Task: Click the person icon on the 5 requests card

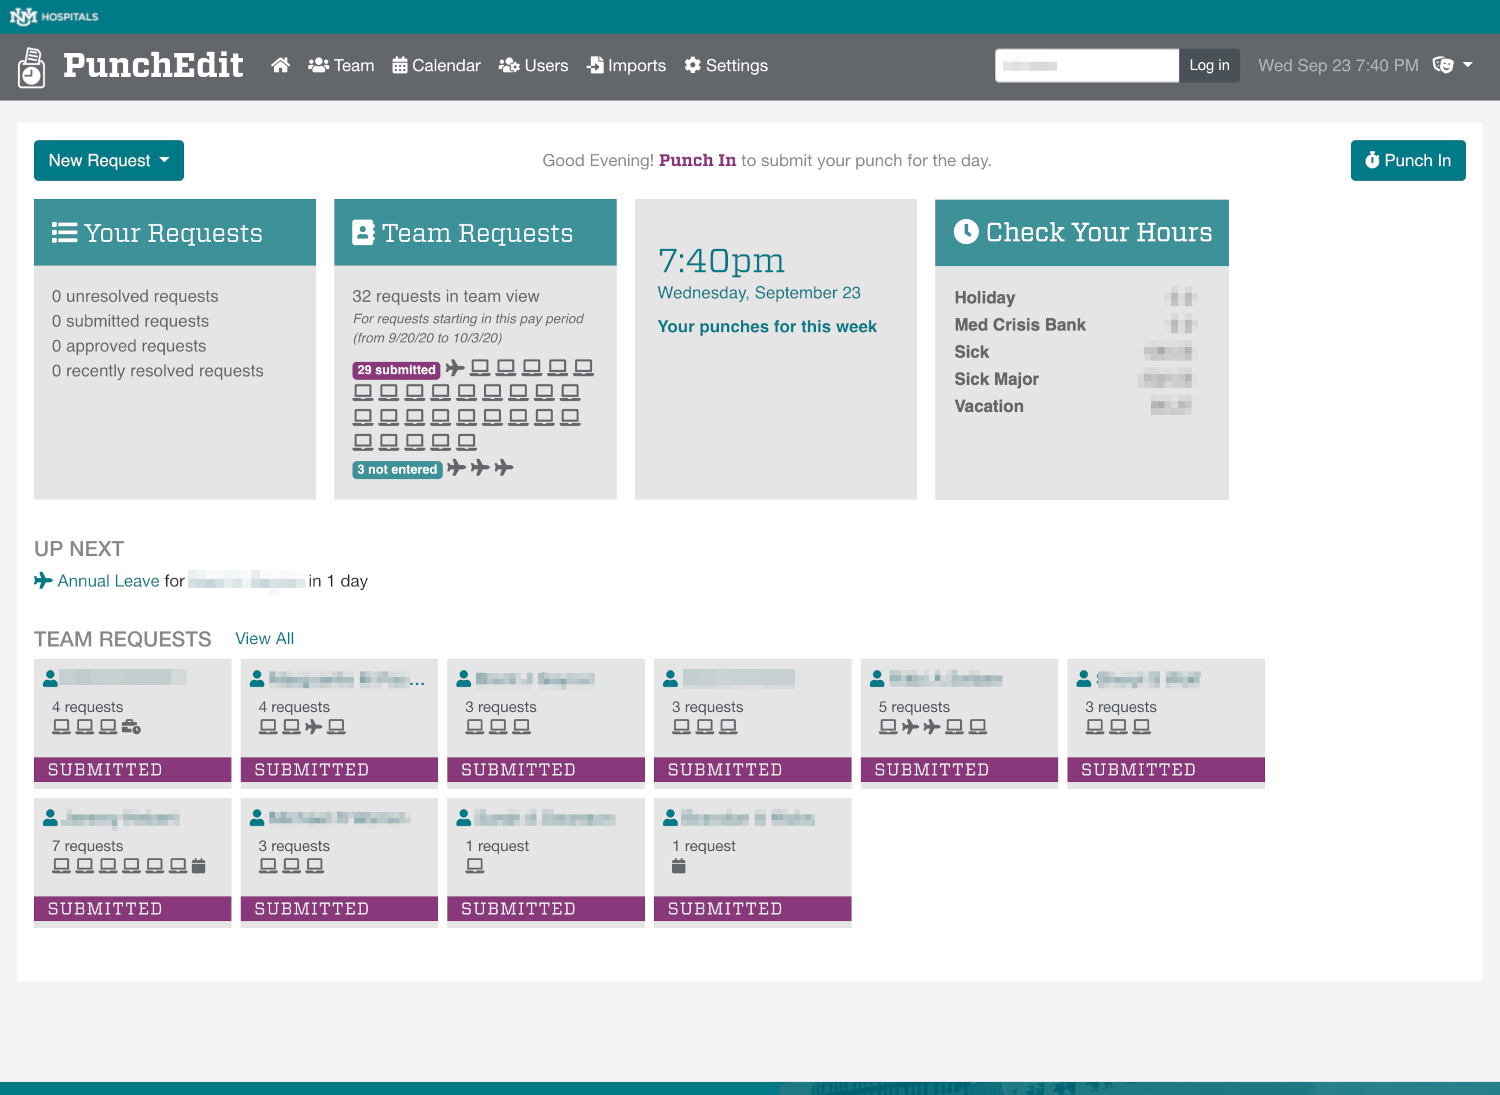Action: pyautogui.click(x=877, y=679)
